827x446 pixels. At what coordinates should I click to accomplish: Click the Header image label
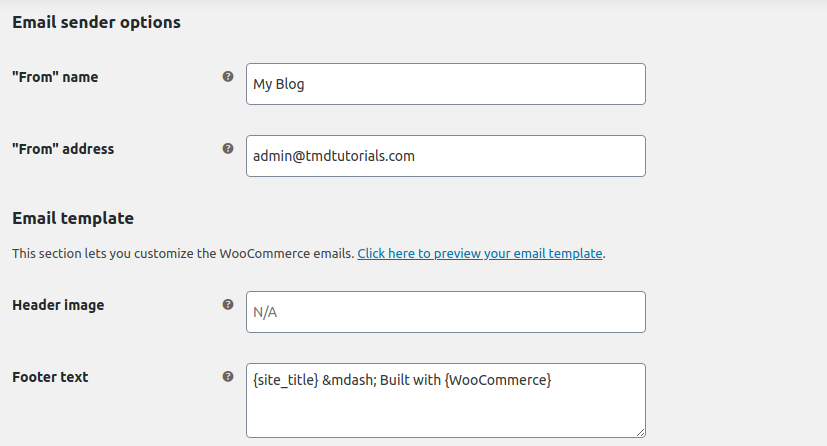[x=58, y=305]
